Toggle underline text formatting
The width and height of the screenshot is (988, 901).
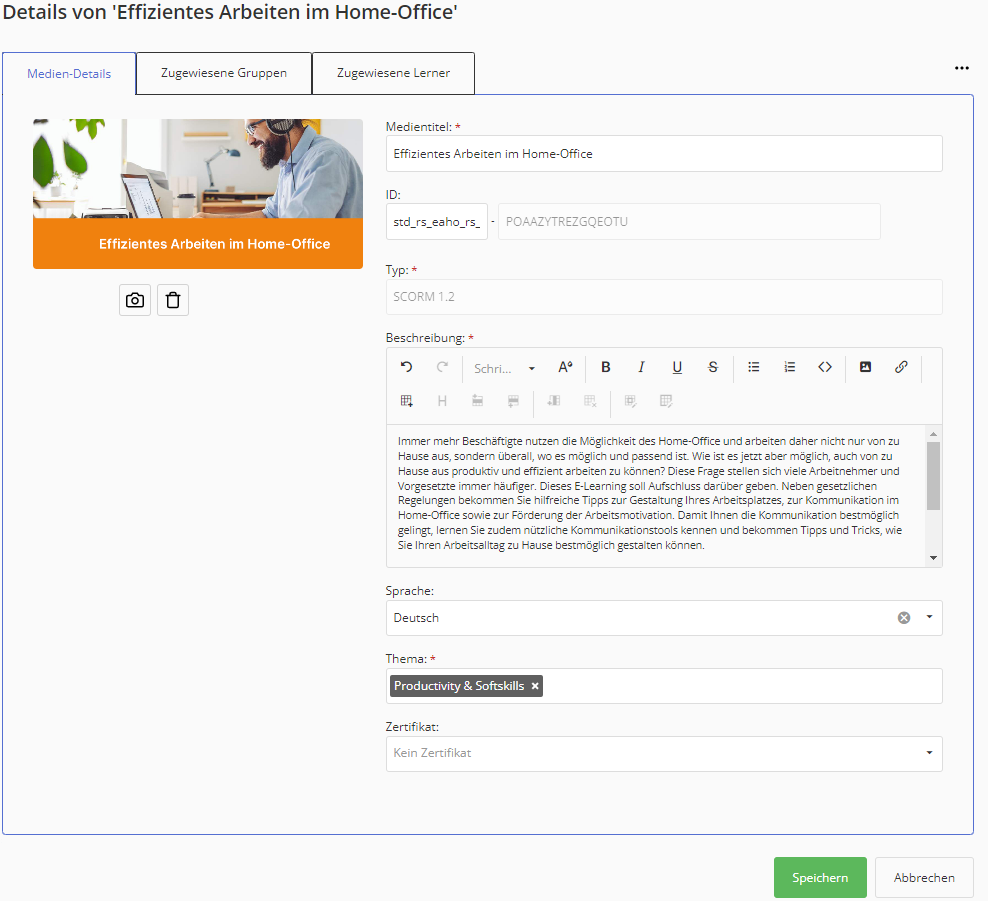pyautogui.click(x=677, y=367)
